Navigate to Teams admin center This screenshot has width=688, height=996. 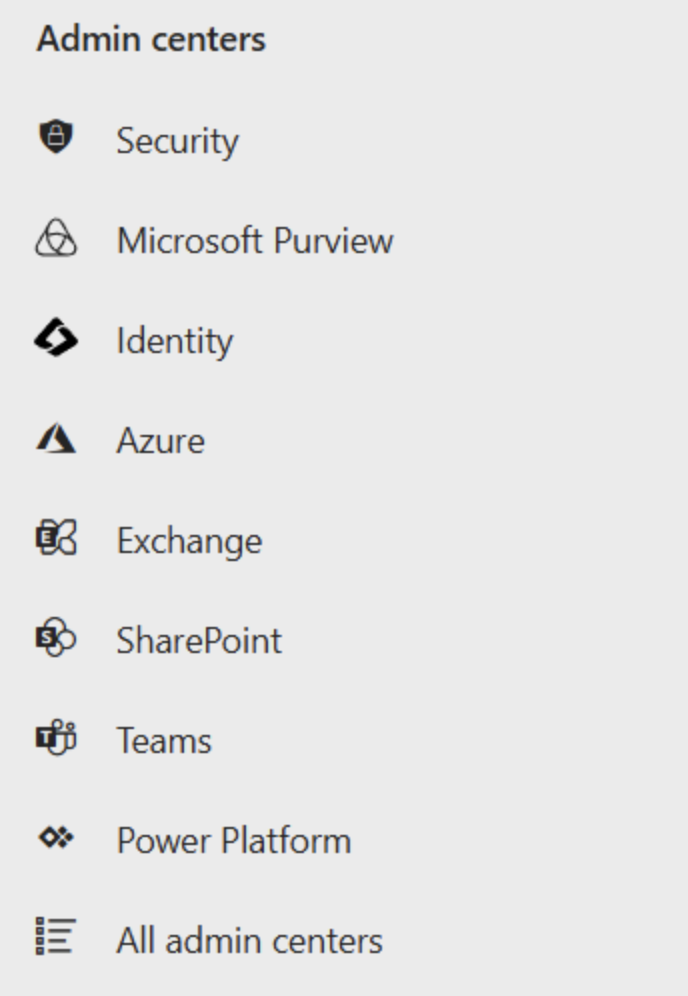click(x=164, y=741)
